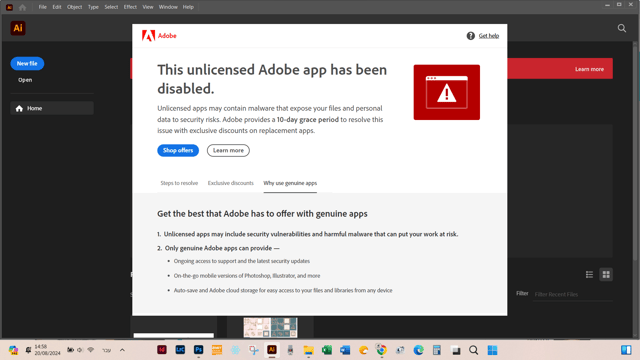Click bullet 'Auto-save and Adobe cloud storage…'
This screenshot has height=360, width=640.
point(283,290)
